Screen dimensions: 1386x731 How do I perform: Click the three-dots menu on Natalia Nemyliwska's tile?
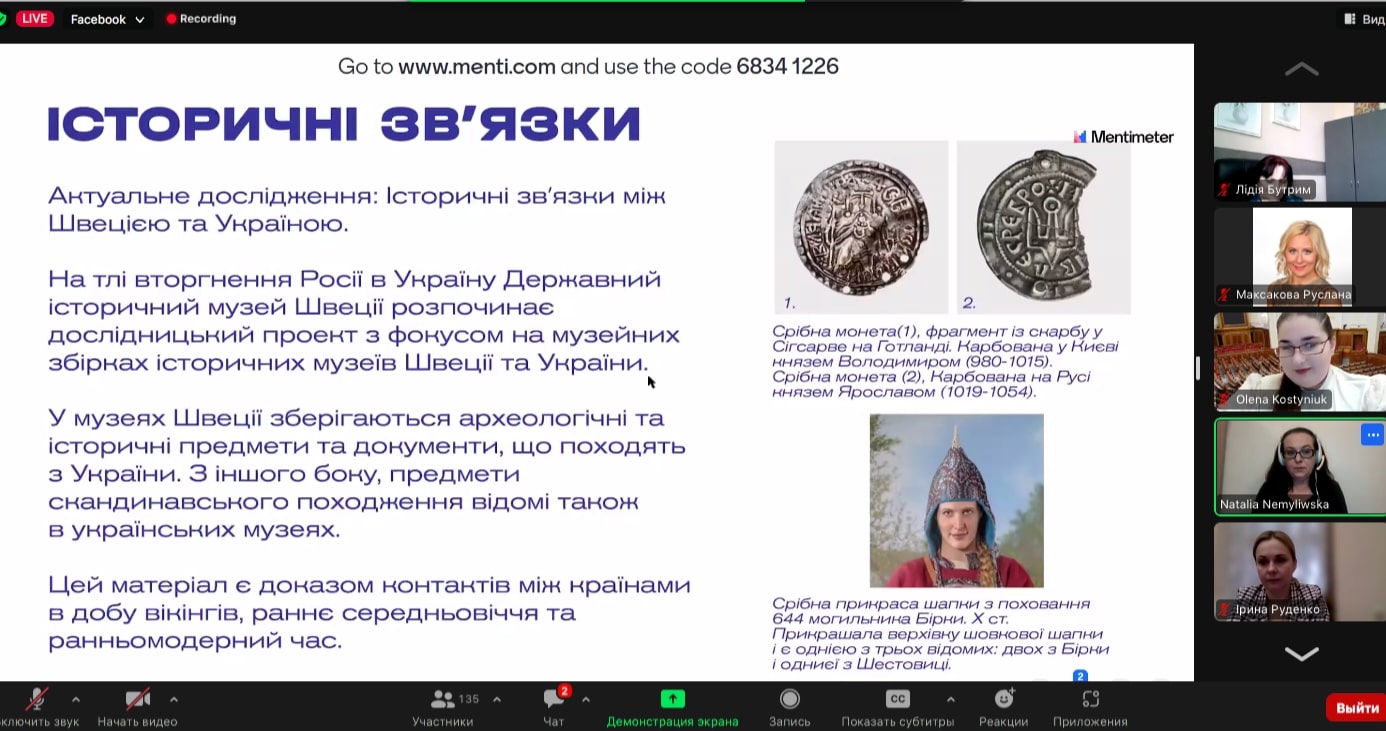(x=1371, y=434)
